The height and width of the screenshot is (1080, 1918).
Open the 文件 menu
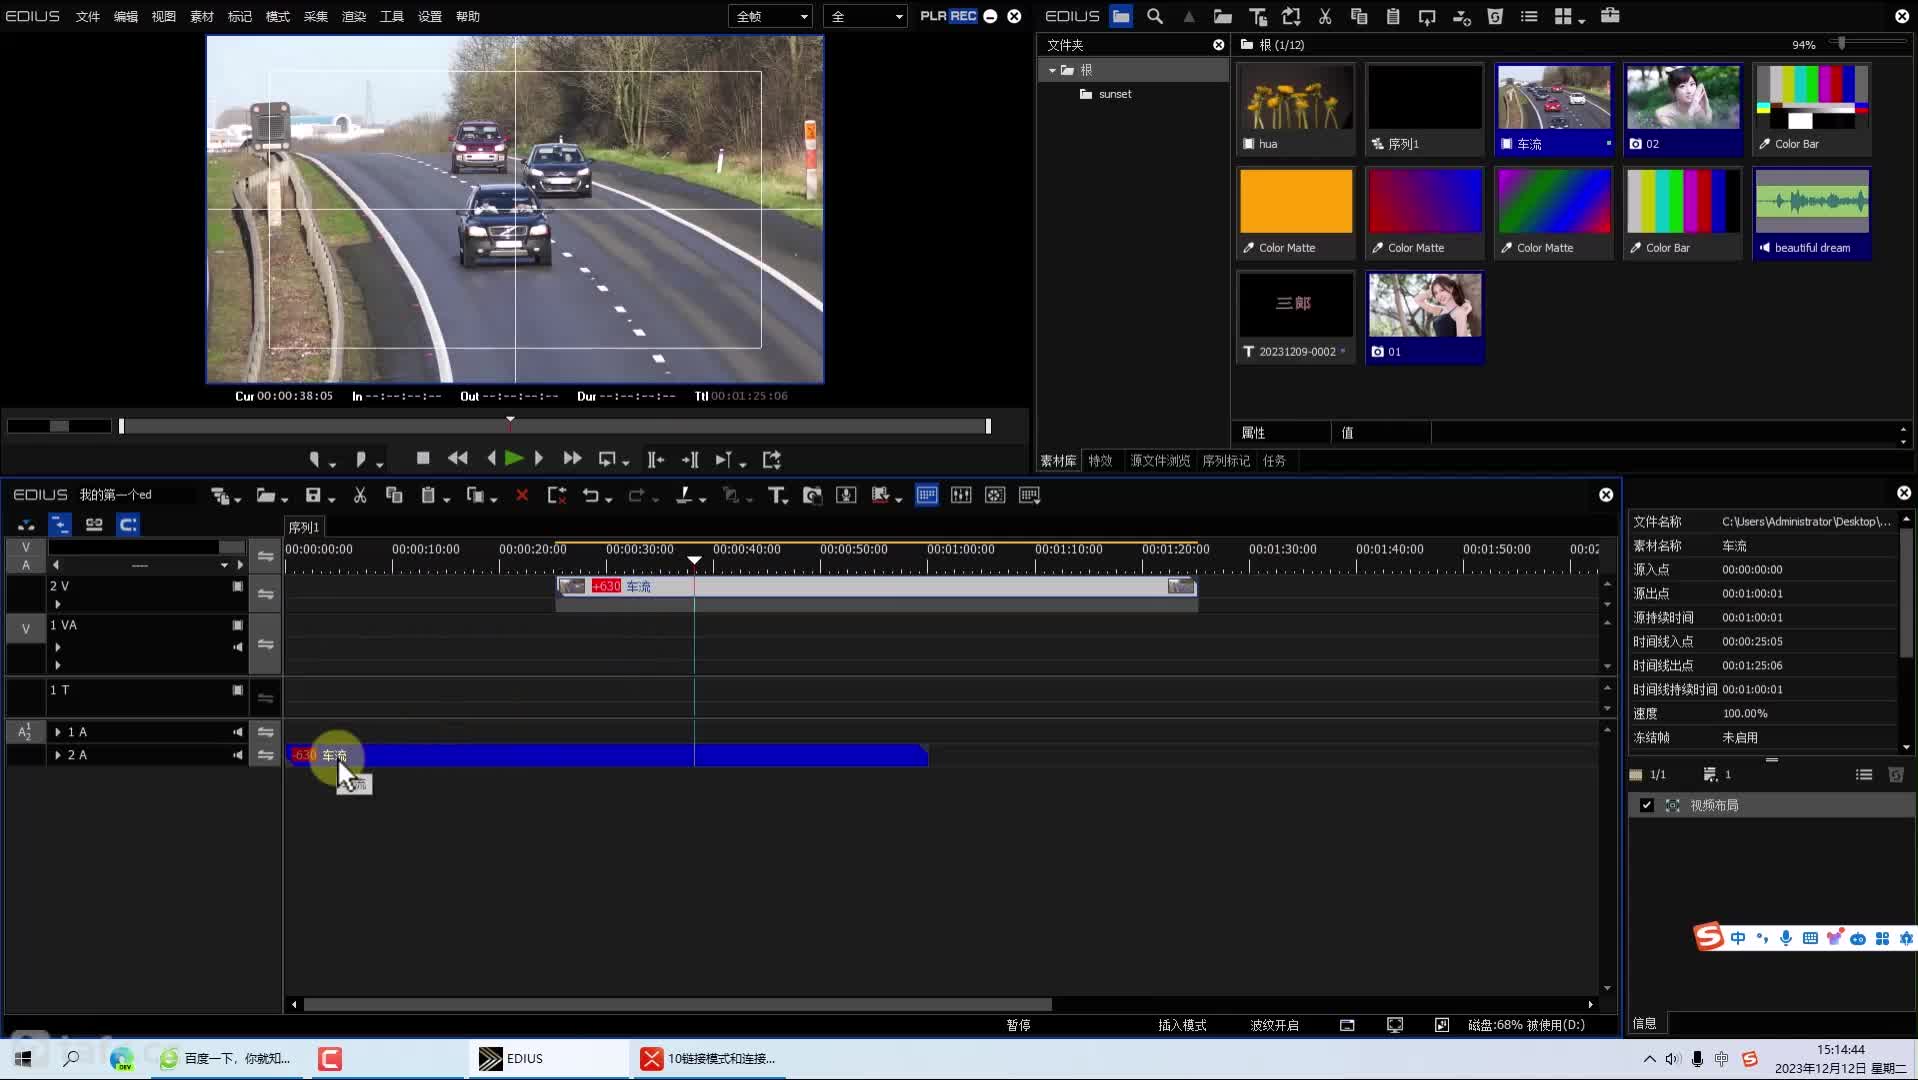[88, 16]
